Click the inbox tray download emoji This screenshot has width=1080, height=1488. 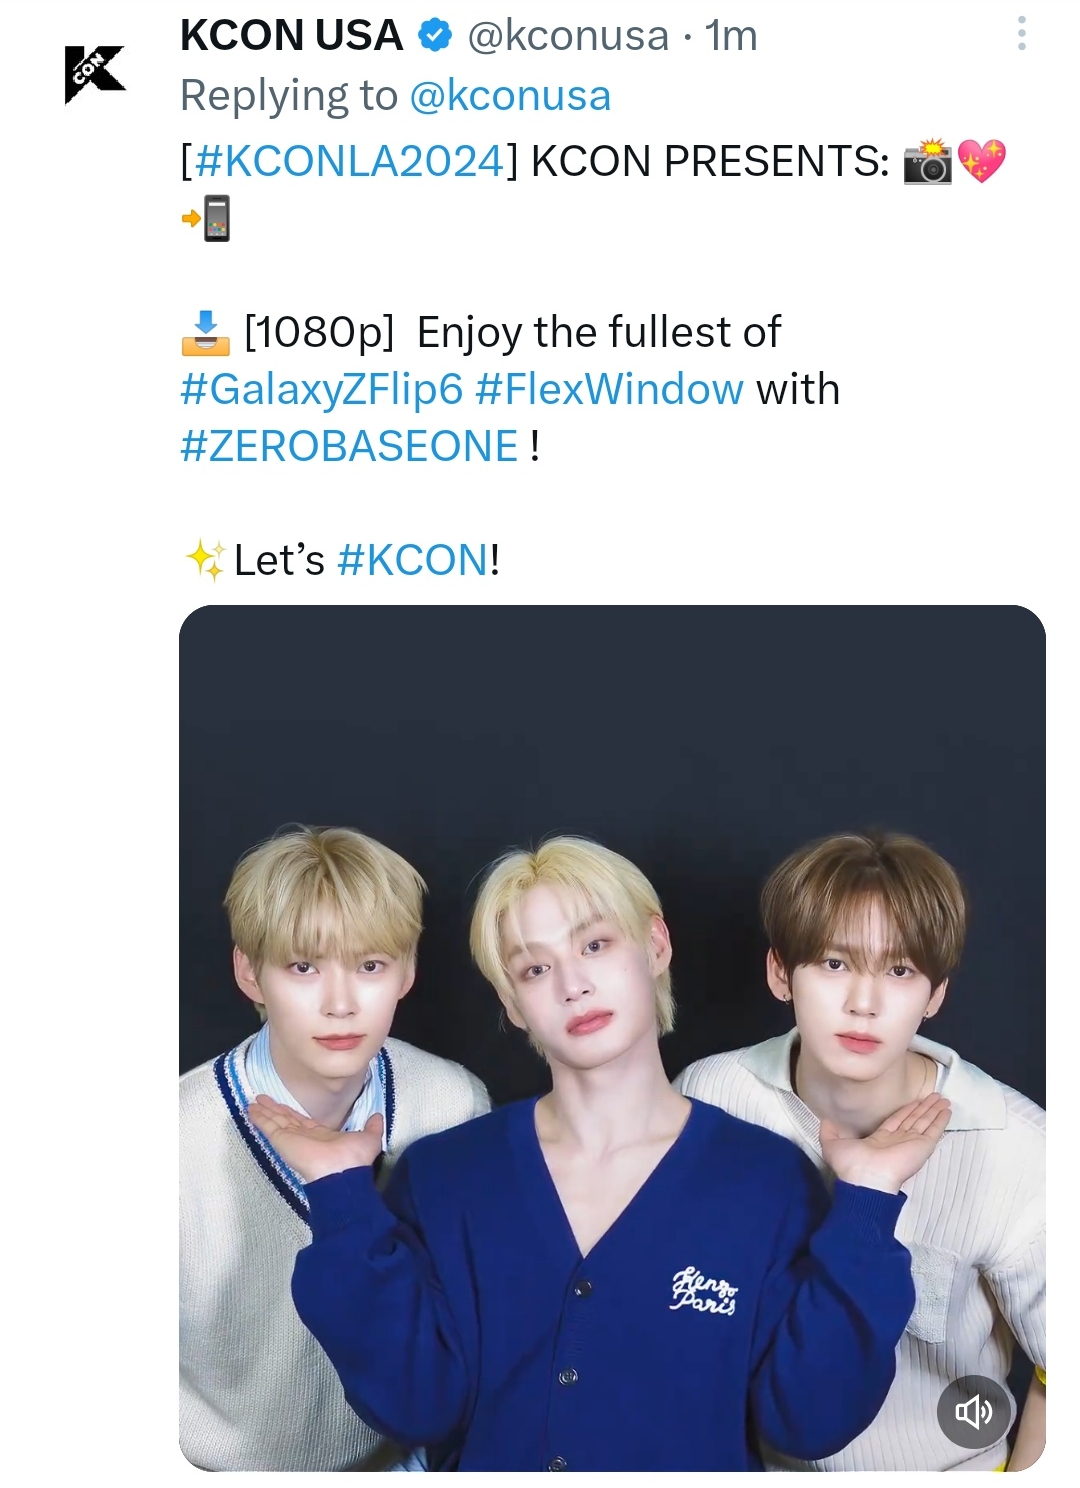(205, 333)
